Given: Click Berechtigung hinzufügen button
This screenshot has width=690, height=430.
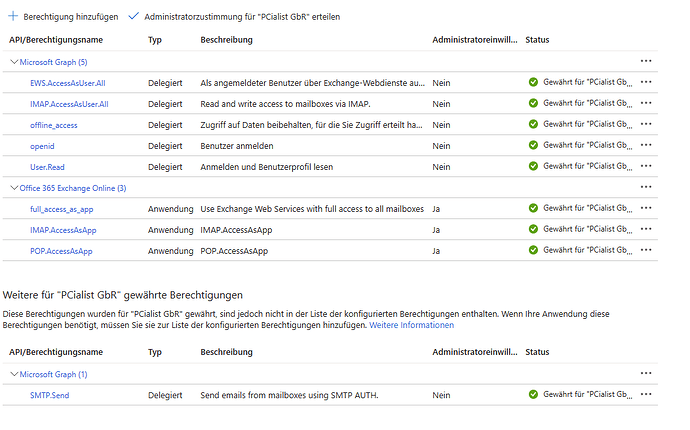Looking at the screenshot, I should tap(63, 17).
